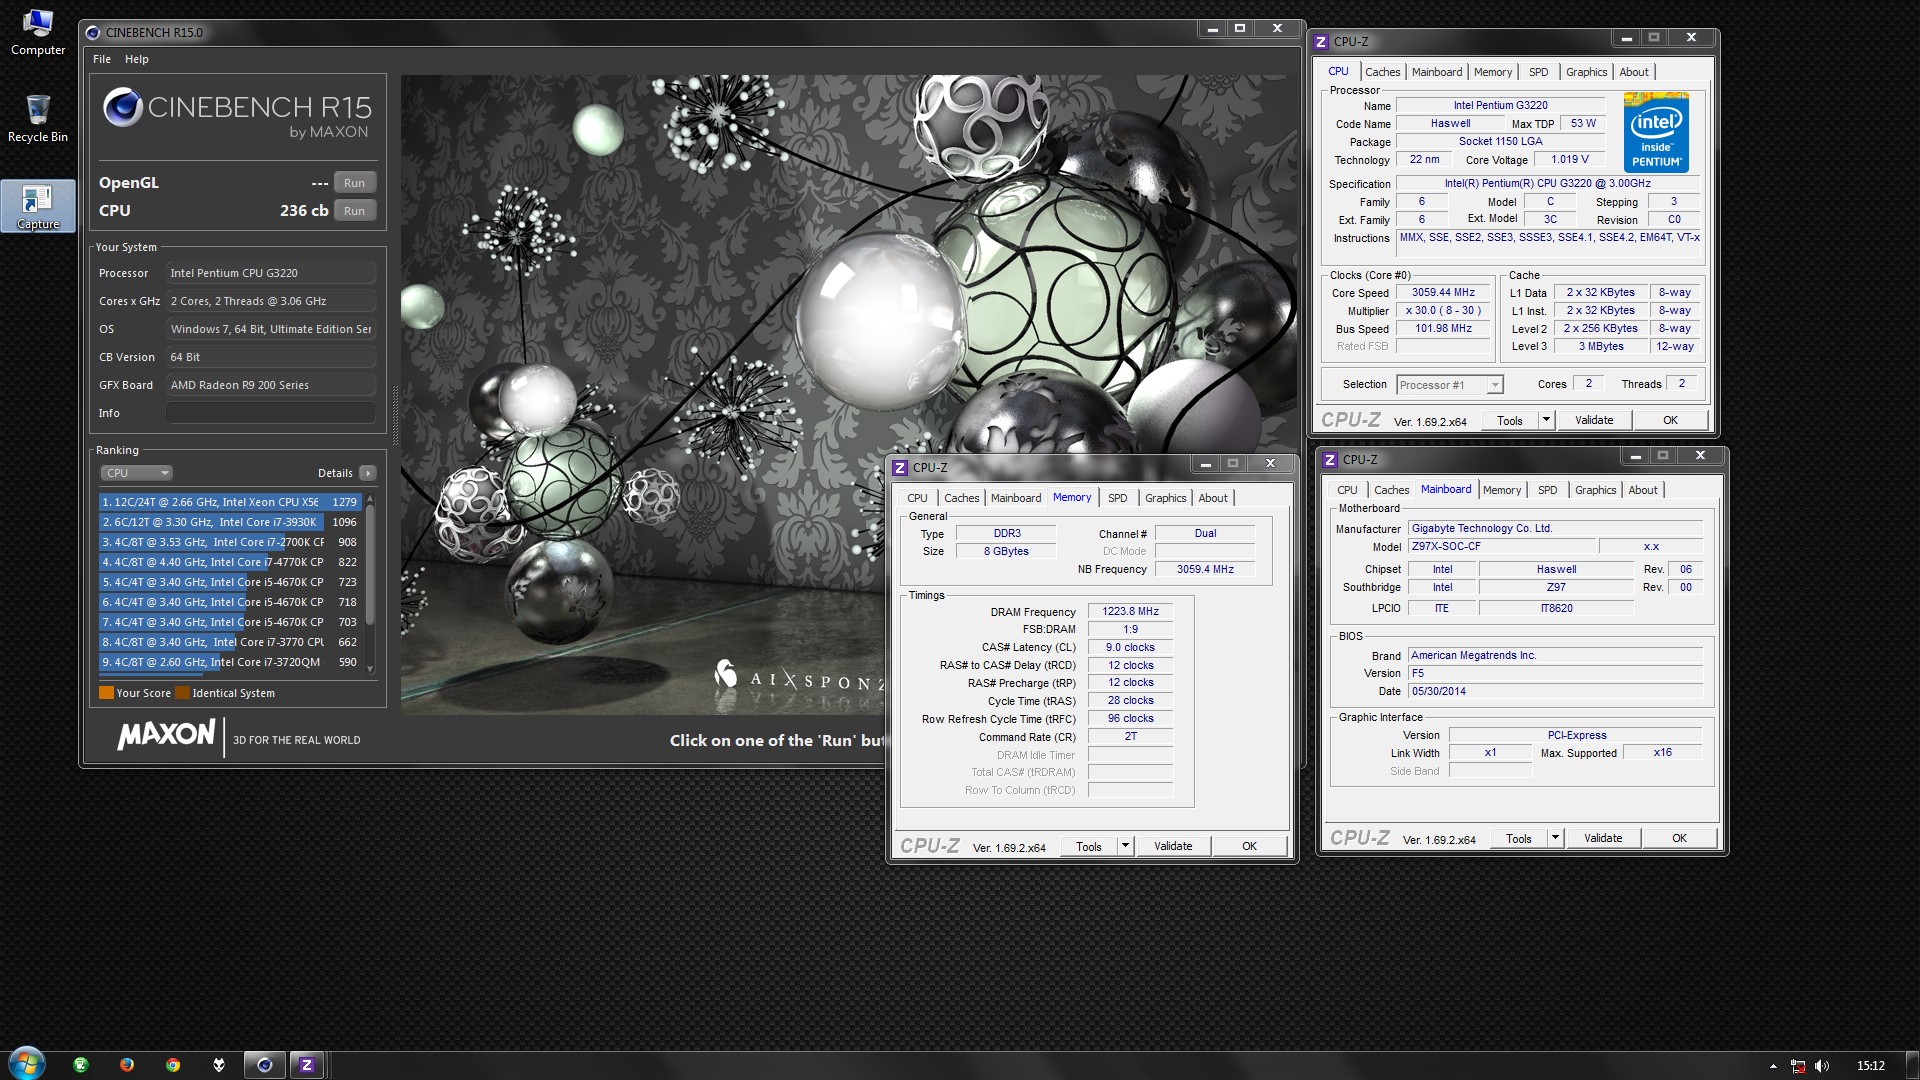Viewport: 1920px width, 1080px height.
Task: Click OK in the Mainboard CPU-Z window
Action: click(x=1679, y=838)
